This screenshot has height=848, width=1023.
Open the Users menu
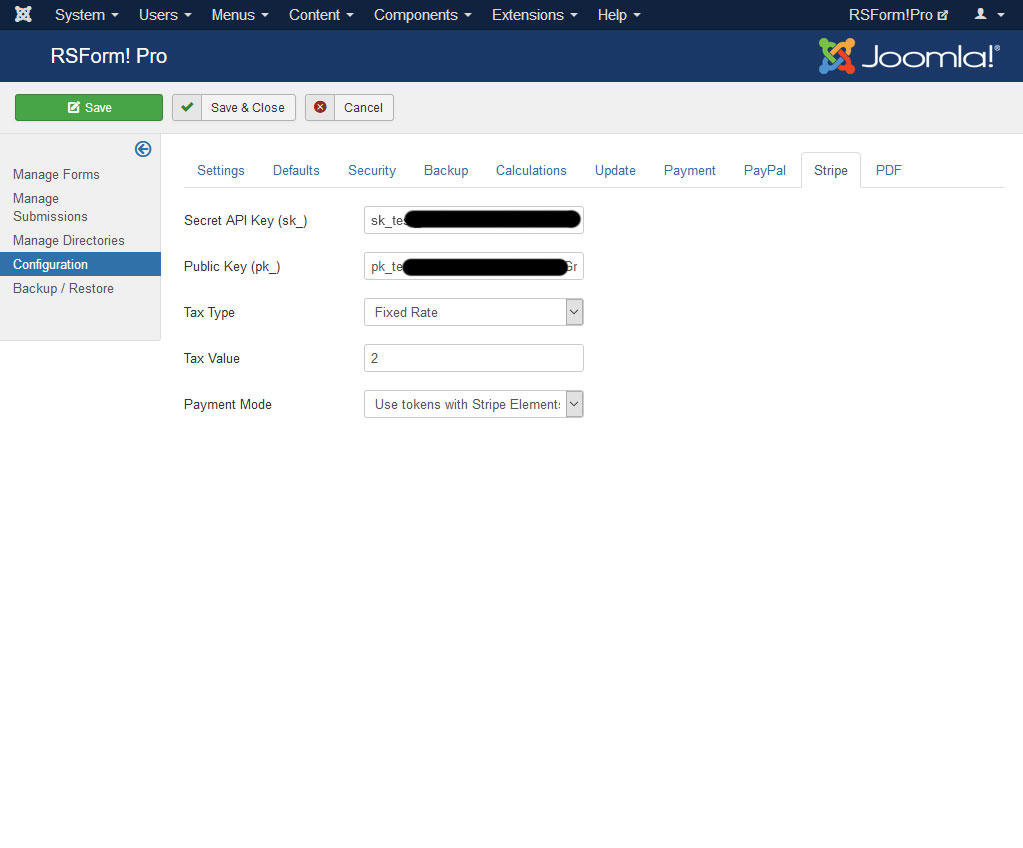point(165,15)
